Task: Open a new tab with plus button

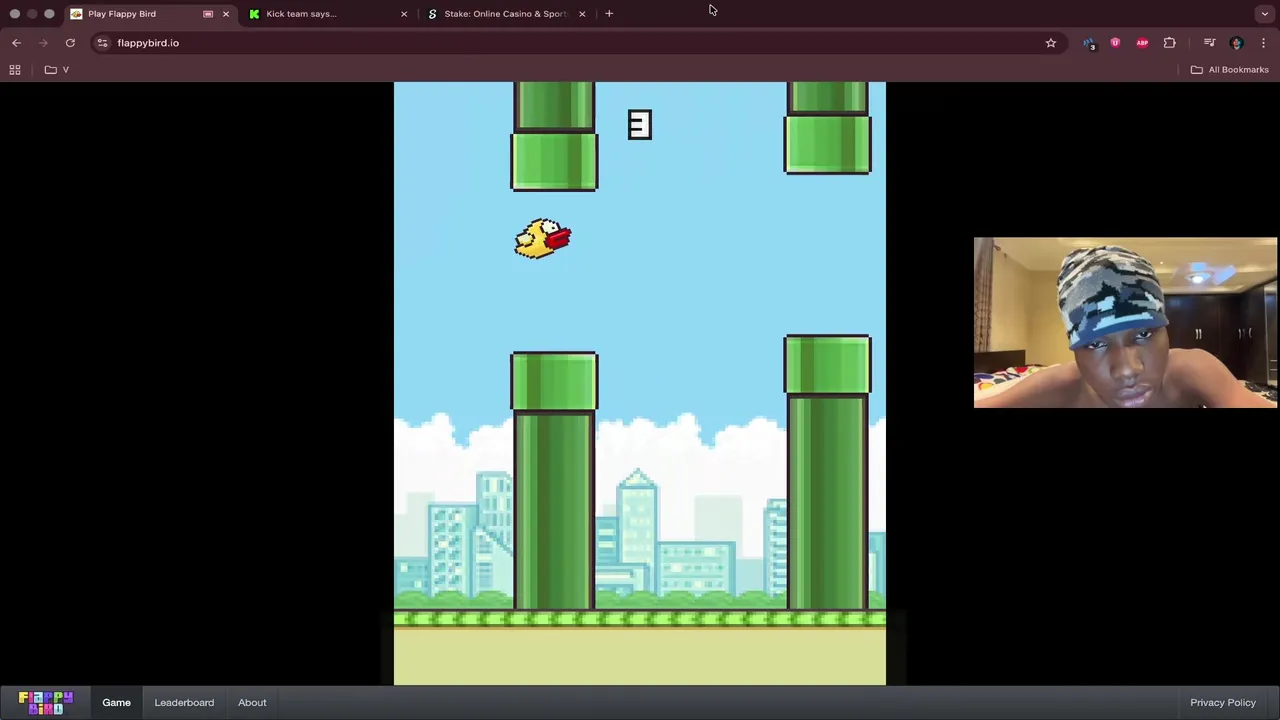Action: coord(609,14)
